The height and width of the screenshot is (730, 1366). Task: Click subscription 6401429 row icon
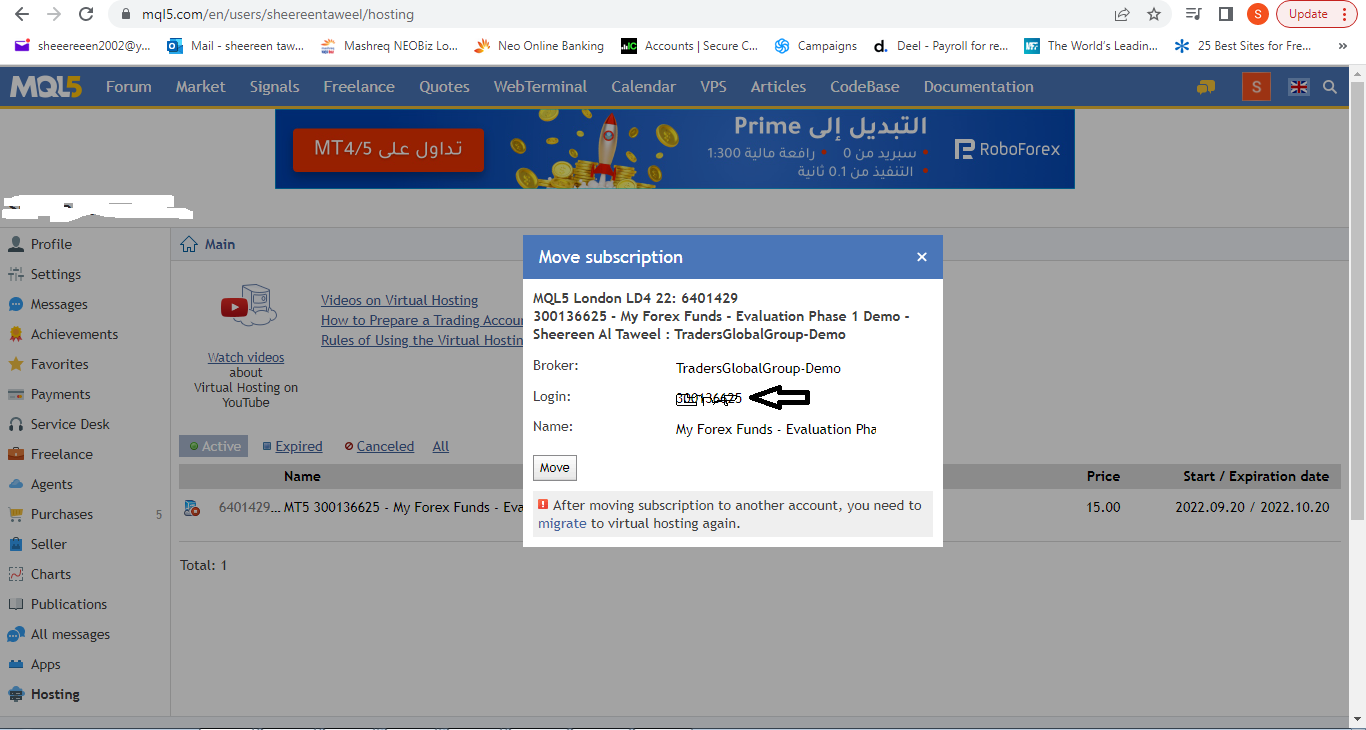coord(192,508)
